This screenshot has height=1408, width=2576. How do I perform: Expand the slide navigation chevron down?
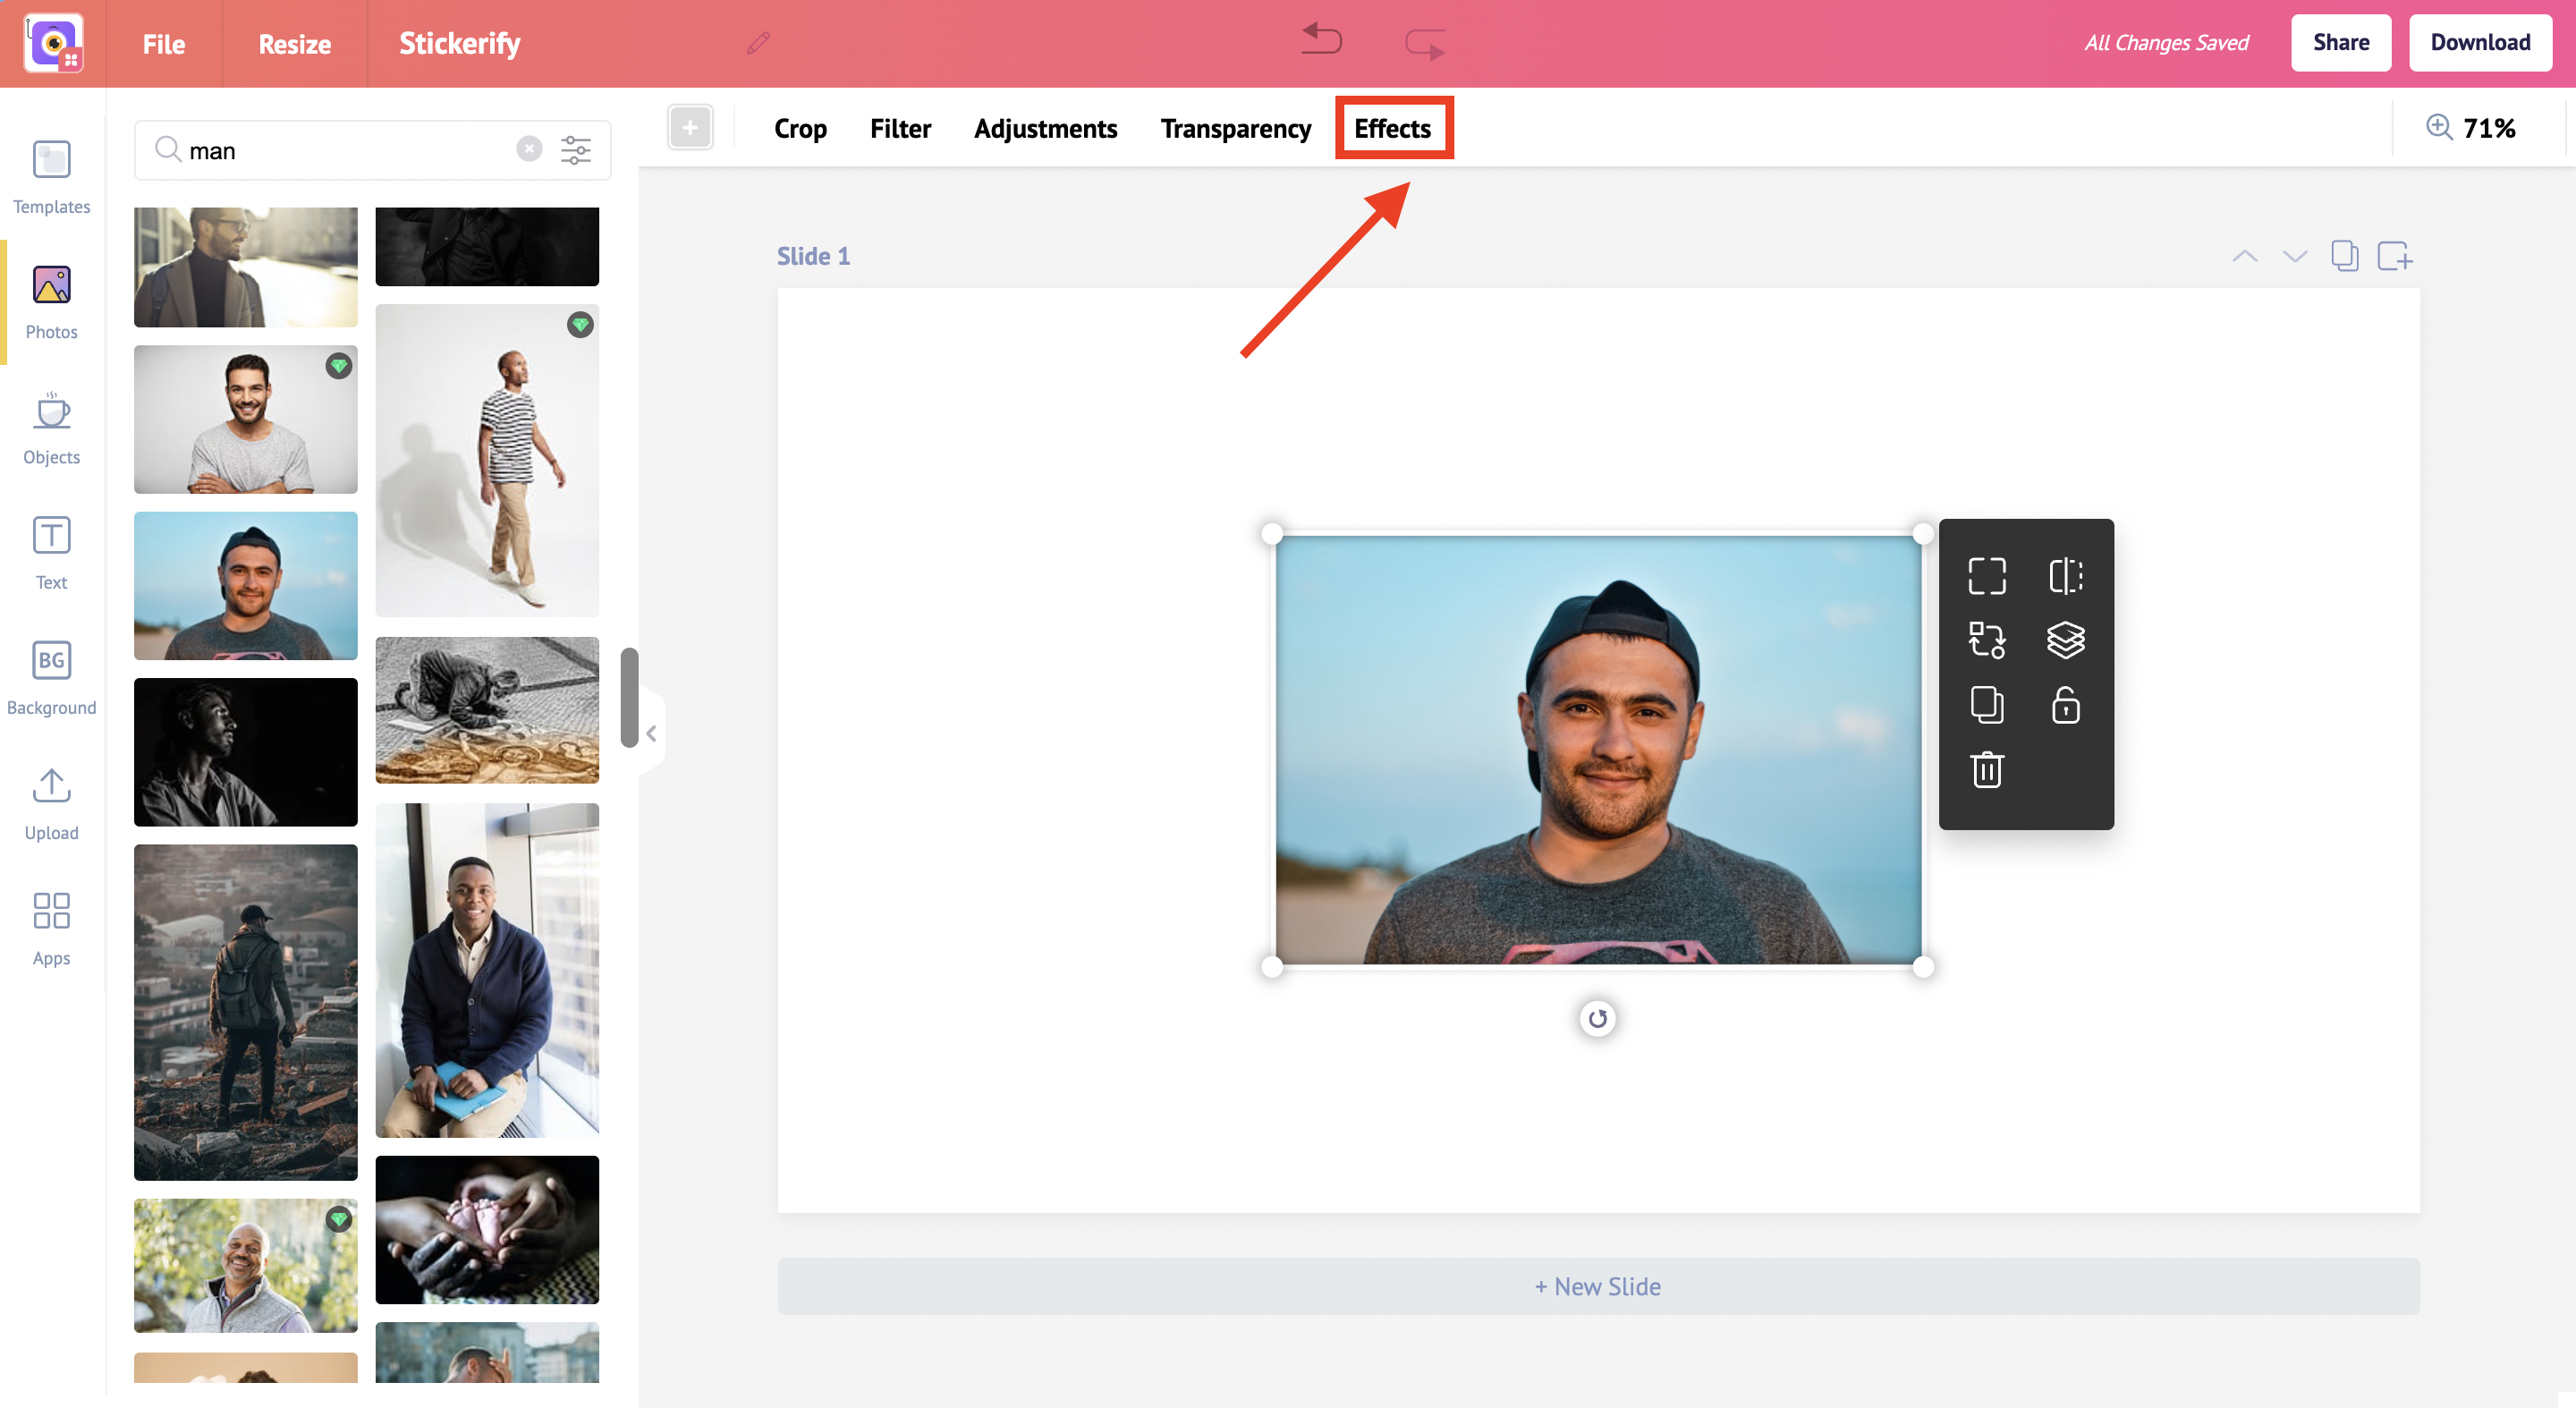tap(2292, 257)
